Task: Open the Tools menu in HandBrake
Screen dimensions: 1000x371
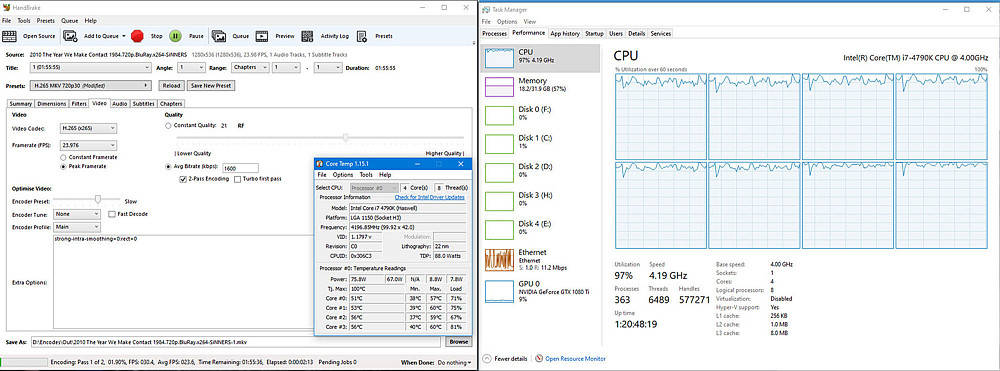Action: [x=24, y=21]
